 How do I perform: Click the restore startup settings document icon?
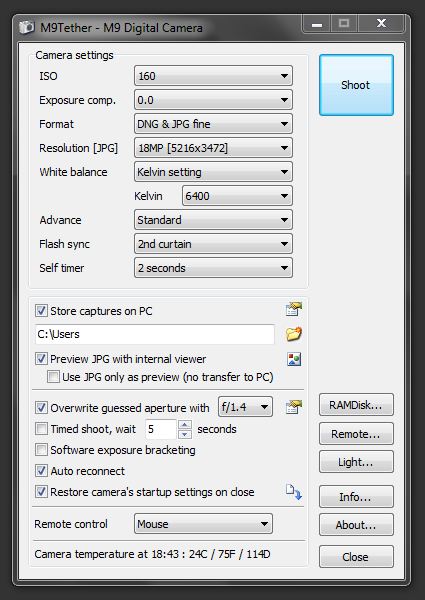[x=294, y=492]
